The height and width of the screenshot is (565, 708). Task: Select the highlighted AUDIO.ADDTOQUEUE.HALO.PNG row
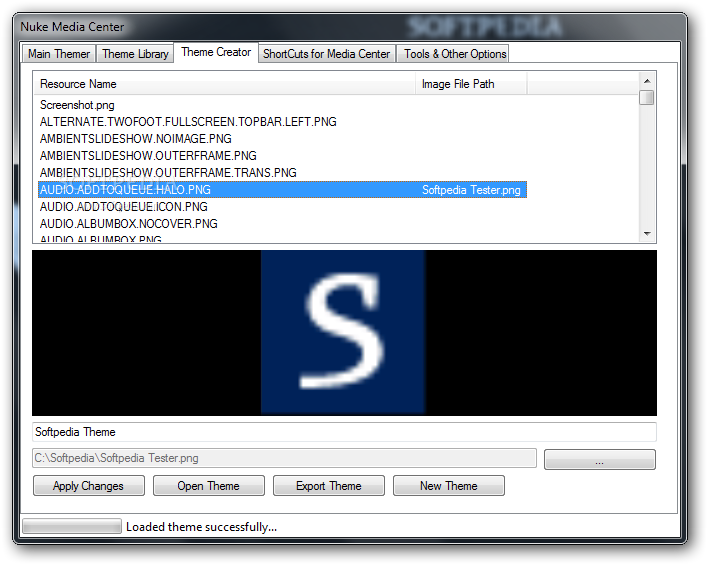[282, 190]
